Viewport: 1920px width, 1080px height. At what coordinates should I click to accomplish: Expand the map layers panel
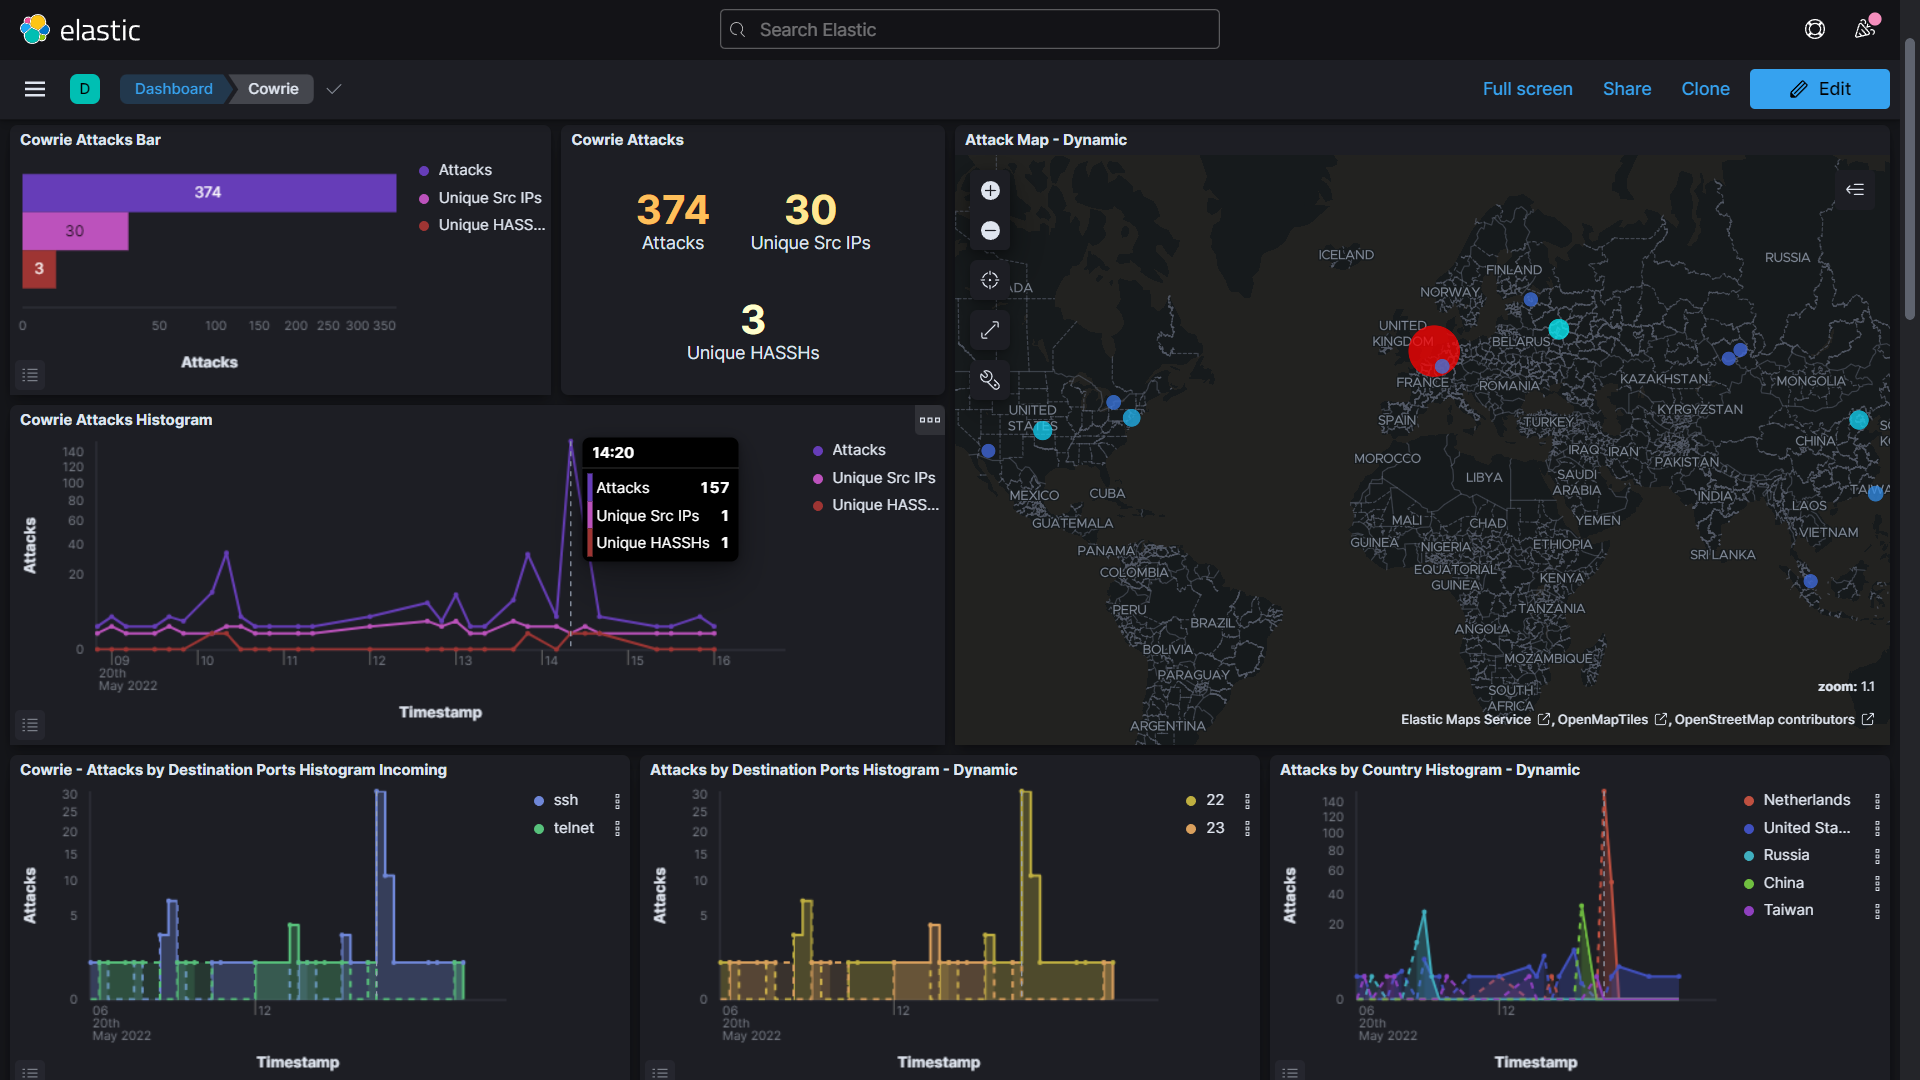coord(1855,189)
